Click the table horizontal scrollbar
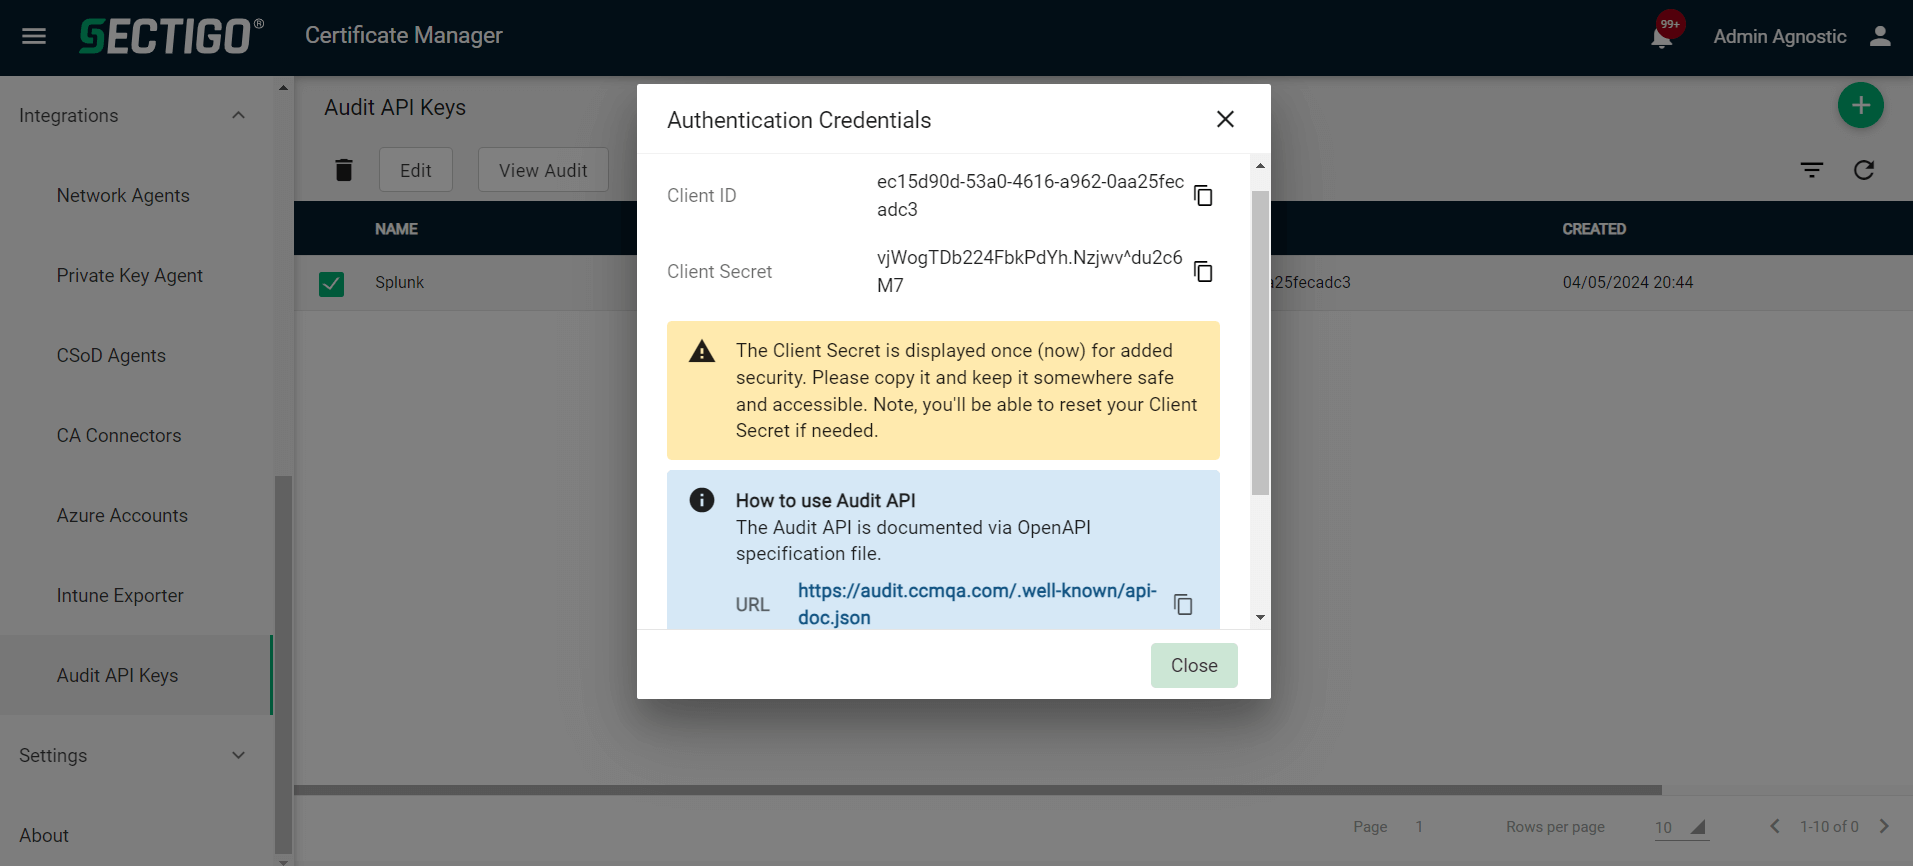Image resolution: width=1913 pixels, height=866 pixels. [x=978, y=790]
